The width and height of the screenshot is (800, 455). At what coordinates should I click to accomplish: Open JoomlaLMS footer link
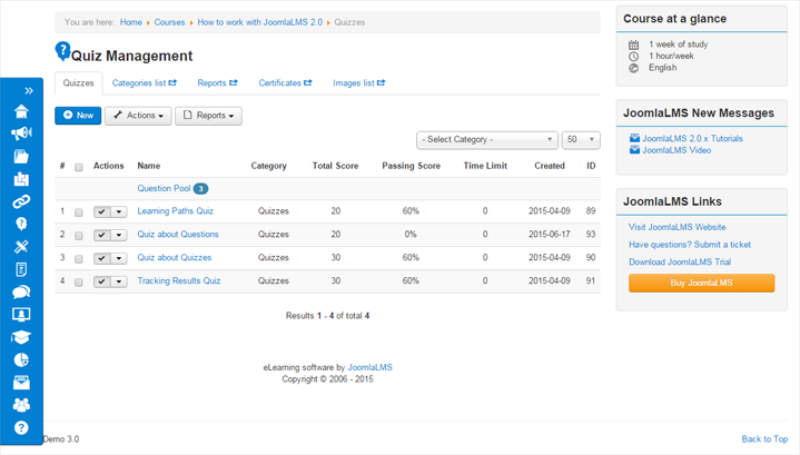click(370, 367)
